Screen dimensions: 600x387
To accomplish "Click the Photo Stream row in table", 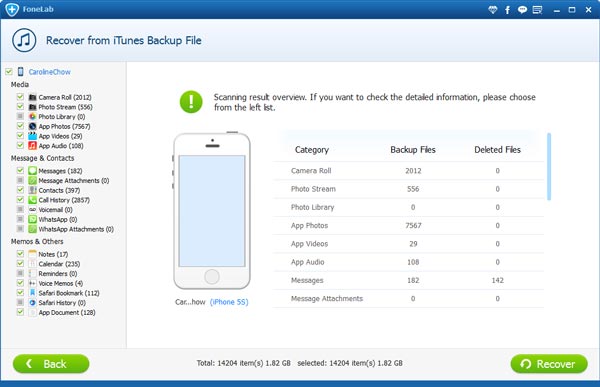I will (x=408, y=189).
